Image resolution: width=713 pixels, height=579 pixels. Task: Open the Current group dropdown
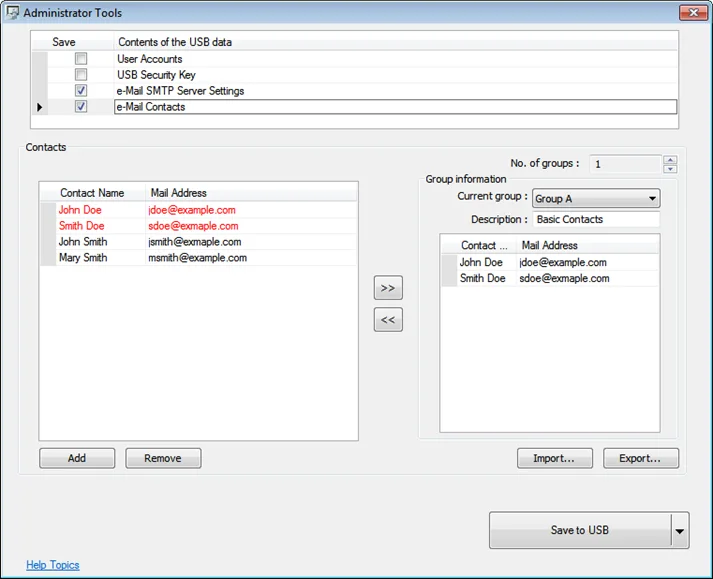596,198
